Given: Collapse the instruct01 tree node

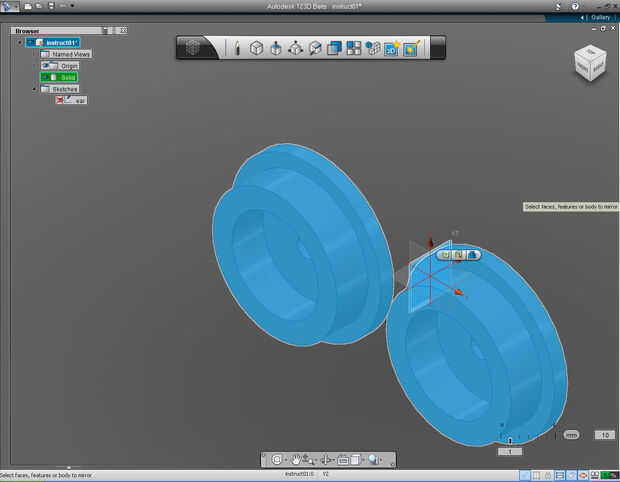Looking at the screenshot, I should 20,42.
